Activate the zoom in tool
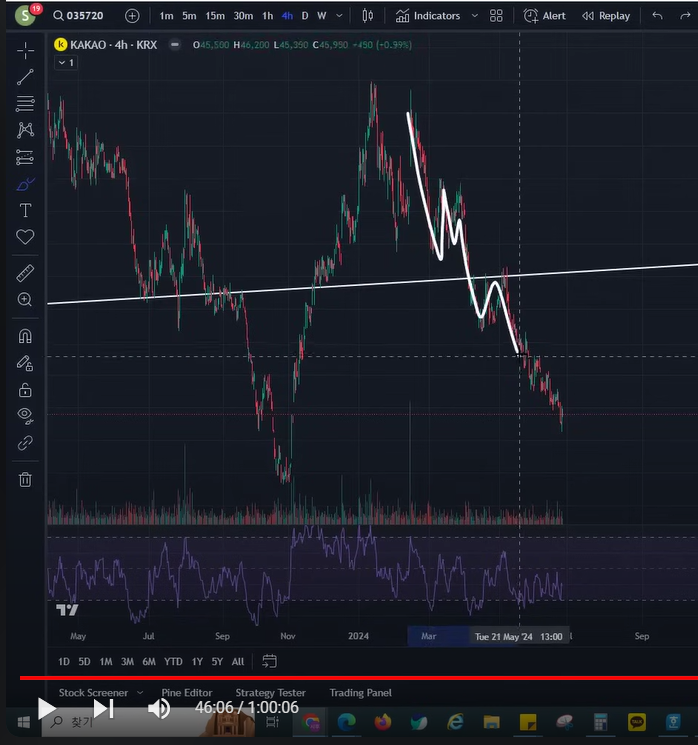Image resolution: width=698 pixels, height=745 pixels. pyautogui.click(x=25, y=299)
